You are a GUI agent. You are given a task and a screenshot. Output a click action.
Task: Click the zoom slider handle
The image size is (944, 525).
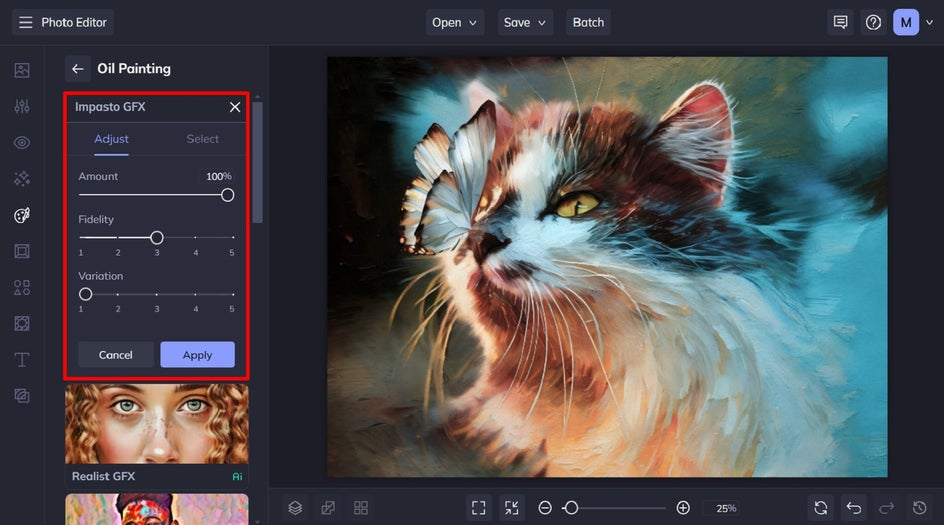(x=571, y=508)
